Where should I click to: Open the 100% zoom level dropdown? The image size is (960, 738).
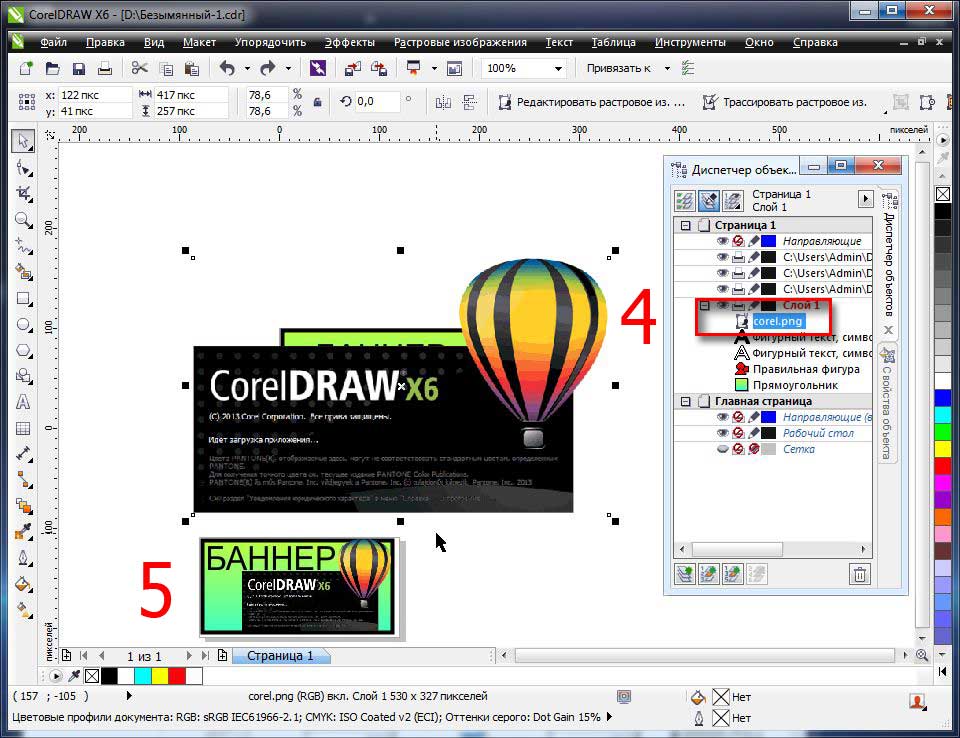coord(557,69)
